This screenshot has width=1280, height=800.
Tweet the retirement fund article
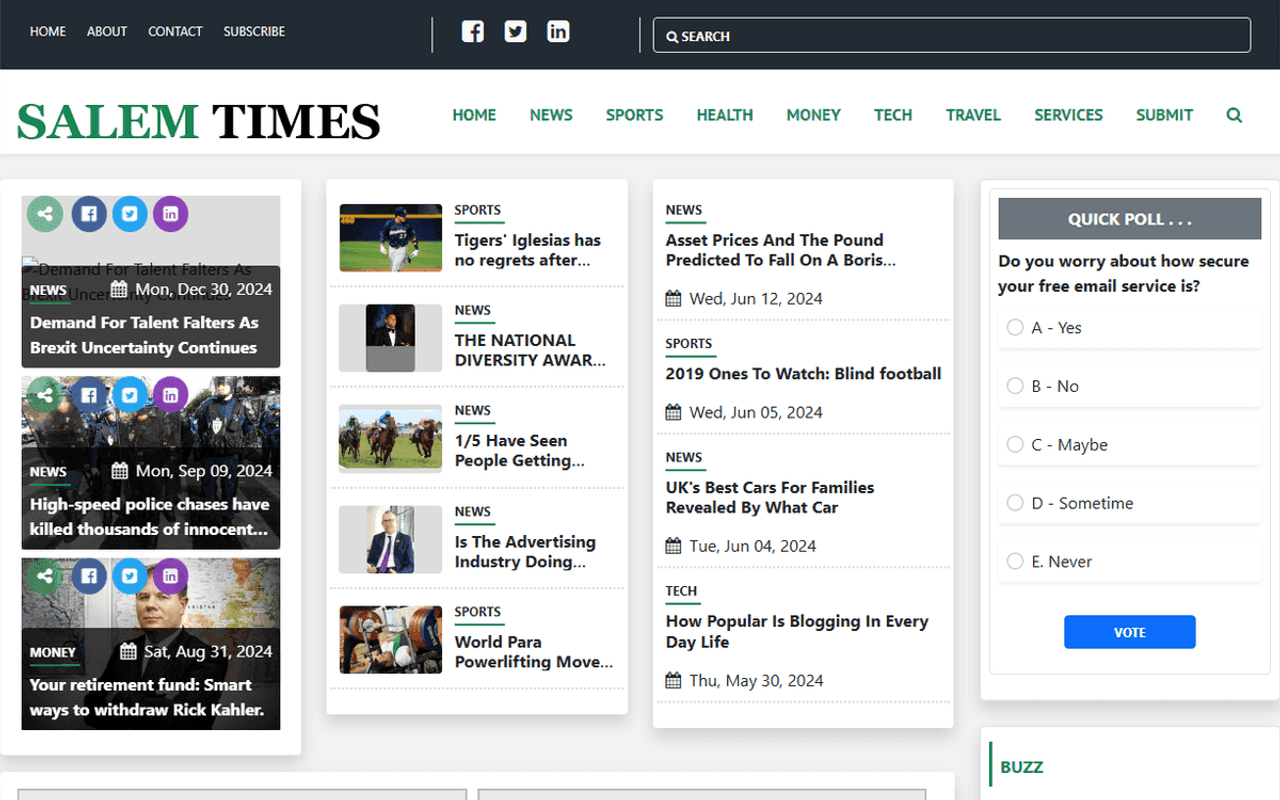[x=130, y=576]
